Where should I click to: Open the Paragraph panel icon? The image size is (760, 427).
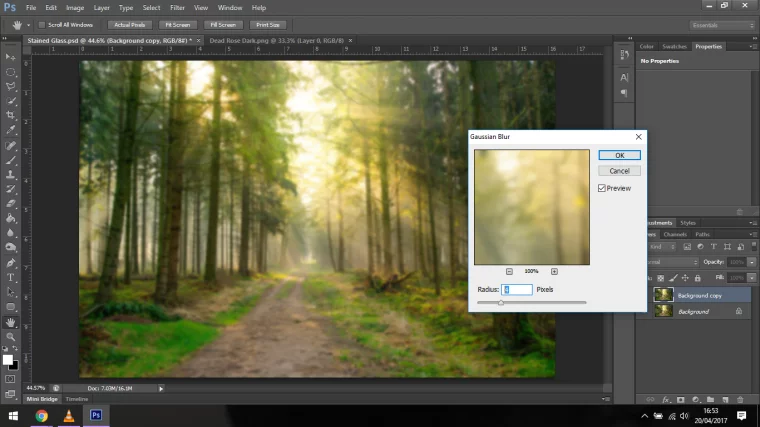point(624,93)
